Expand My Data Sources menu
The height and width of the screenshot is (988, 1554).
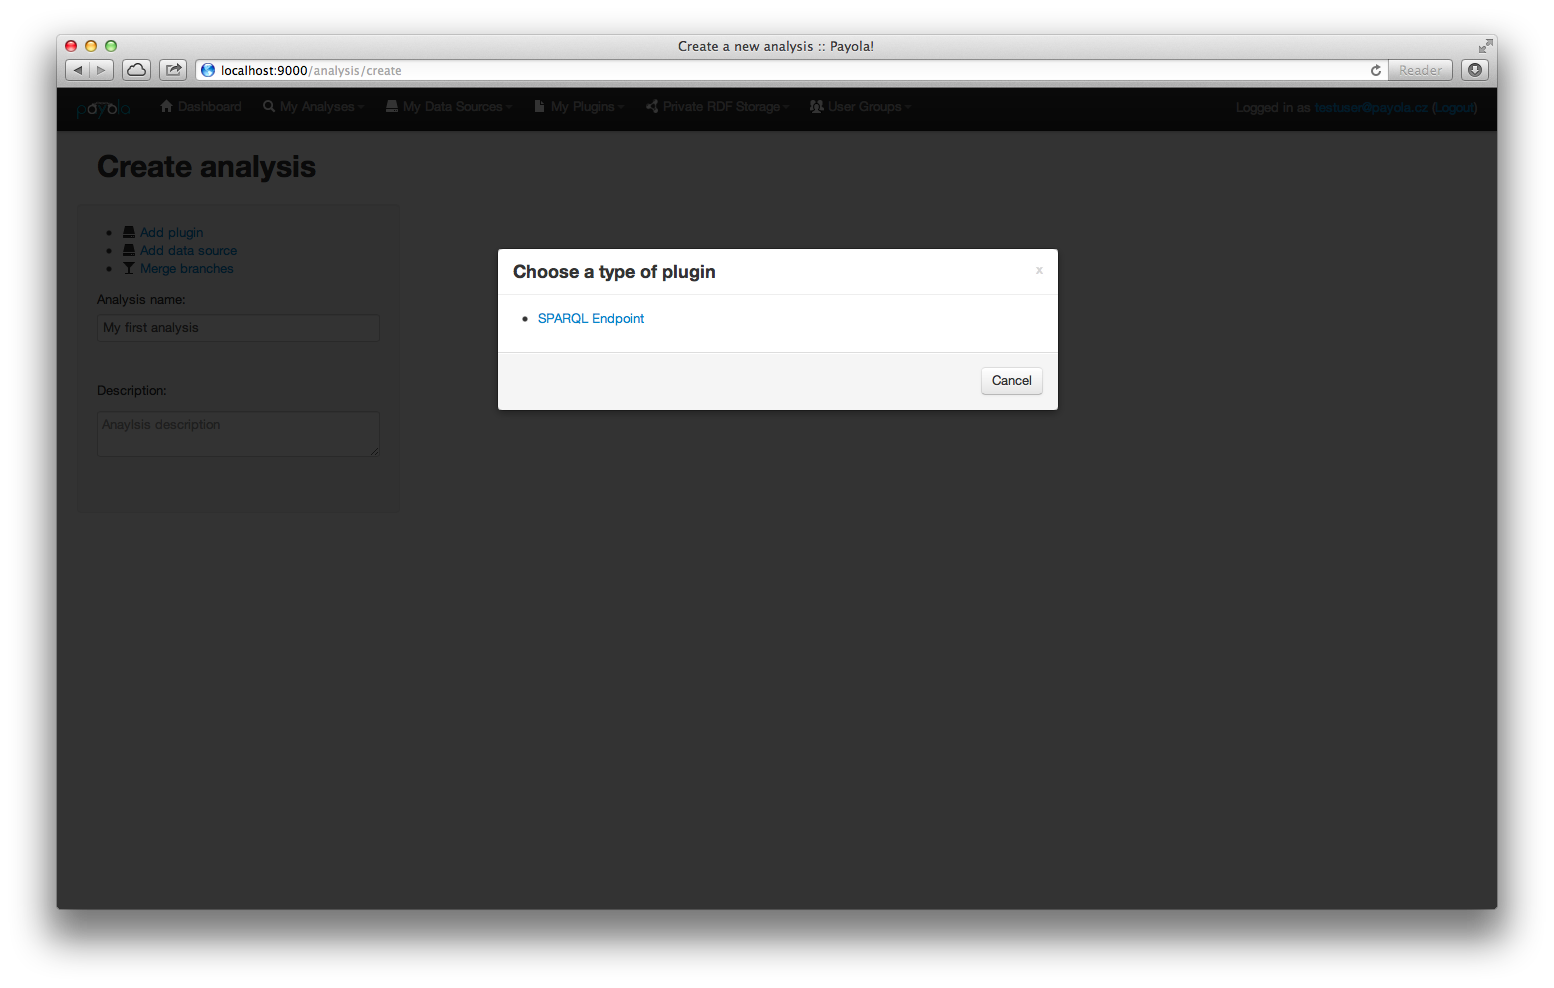(x=449, y=107)
